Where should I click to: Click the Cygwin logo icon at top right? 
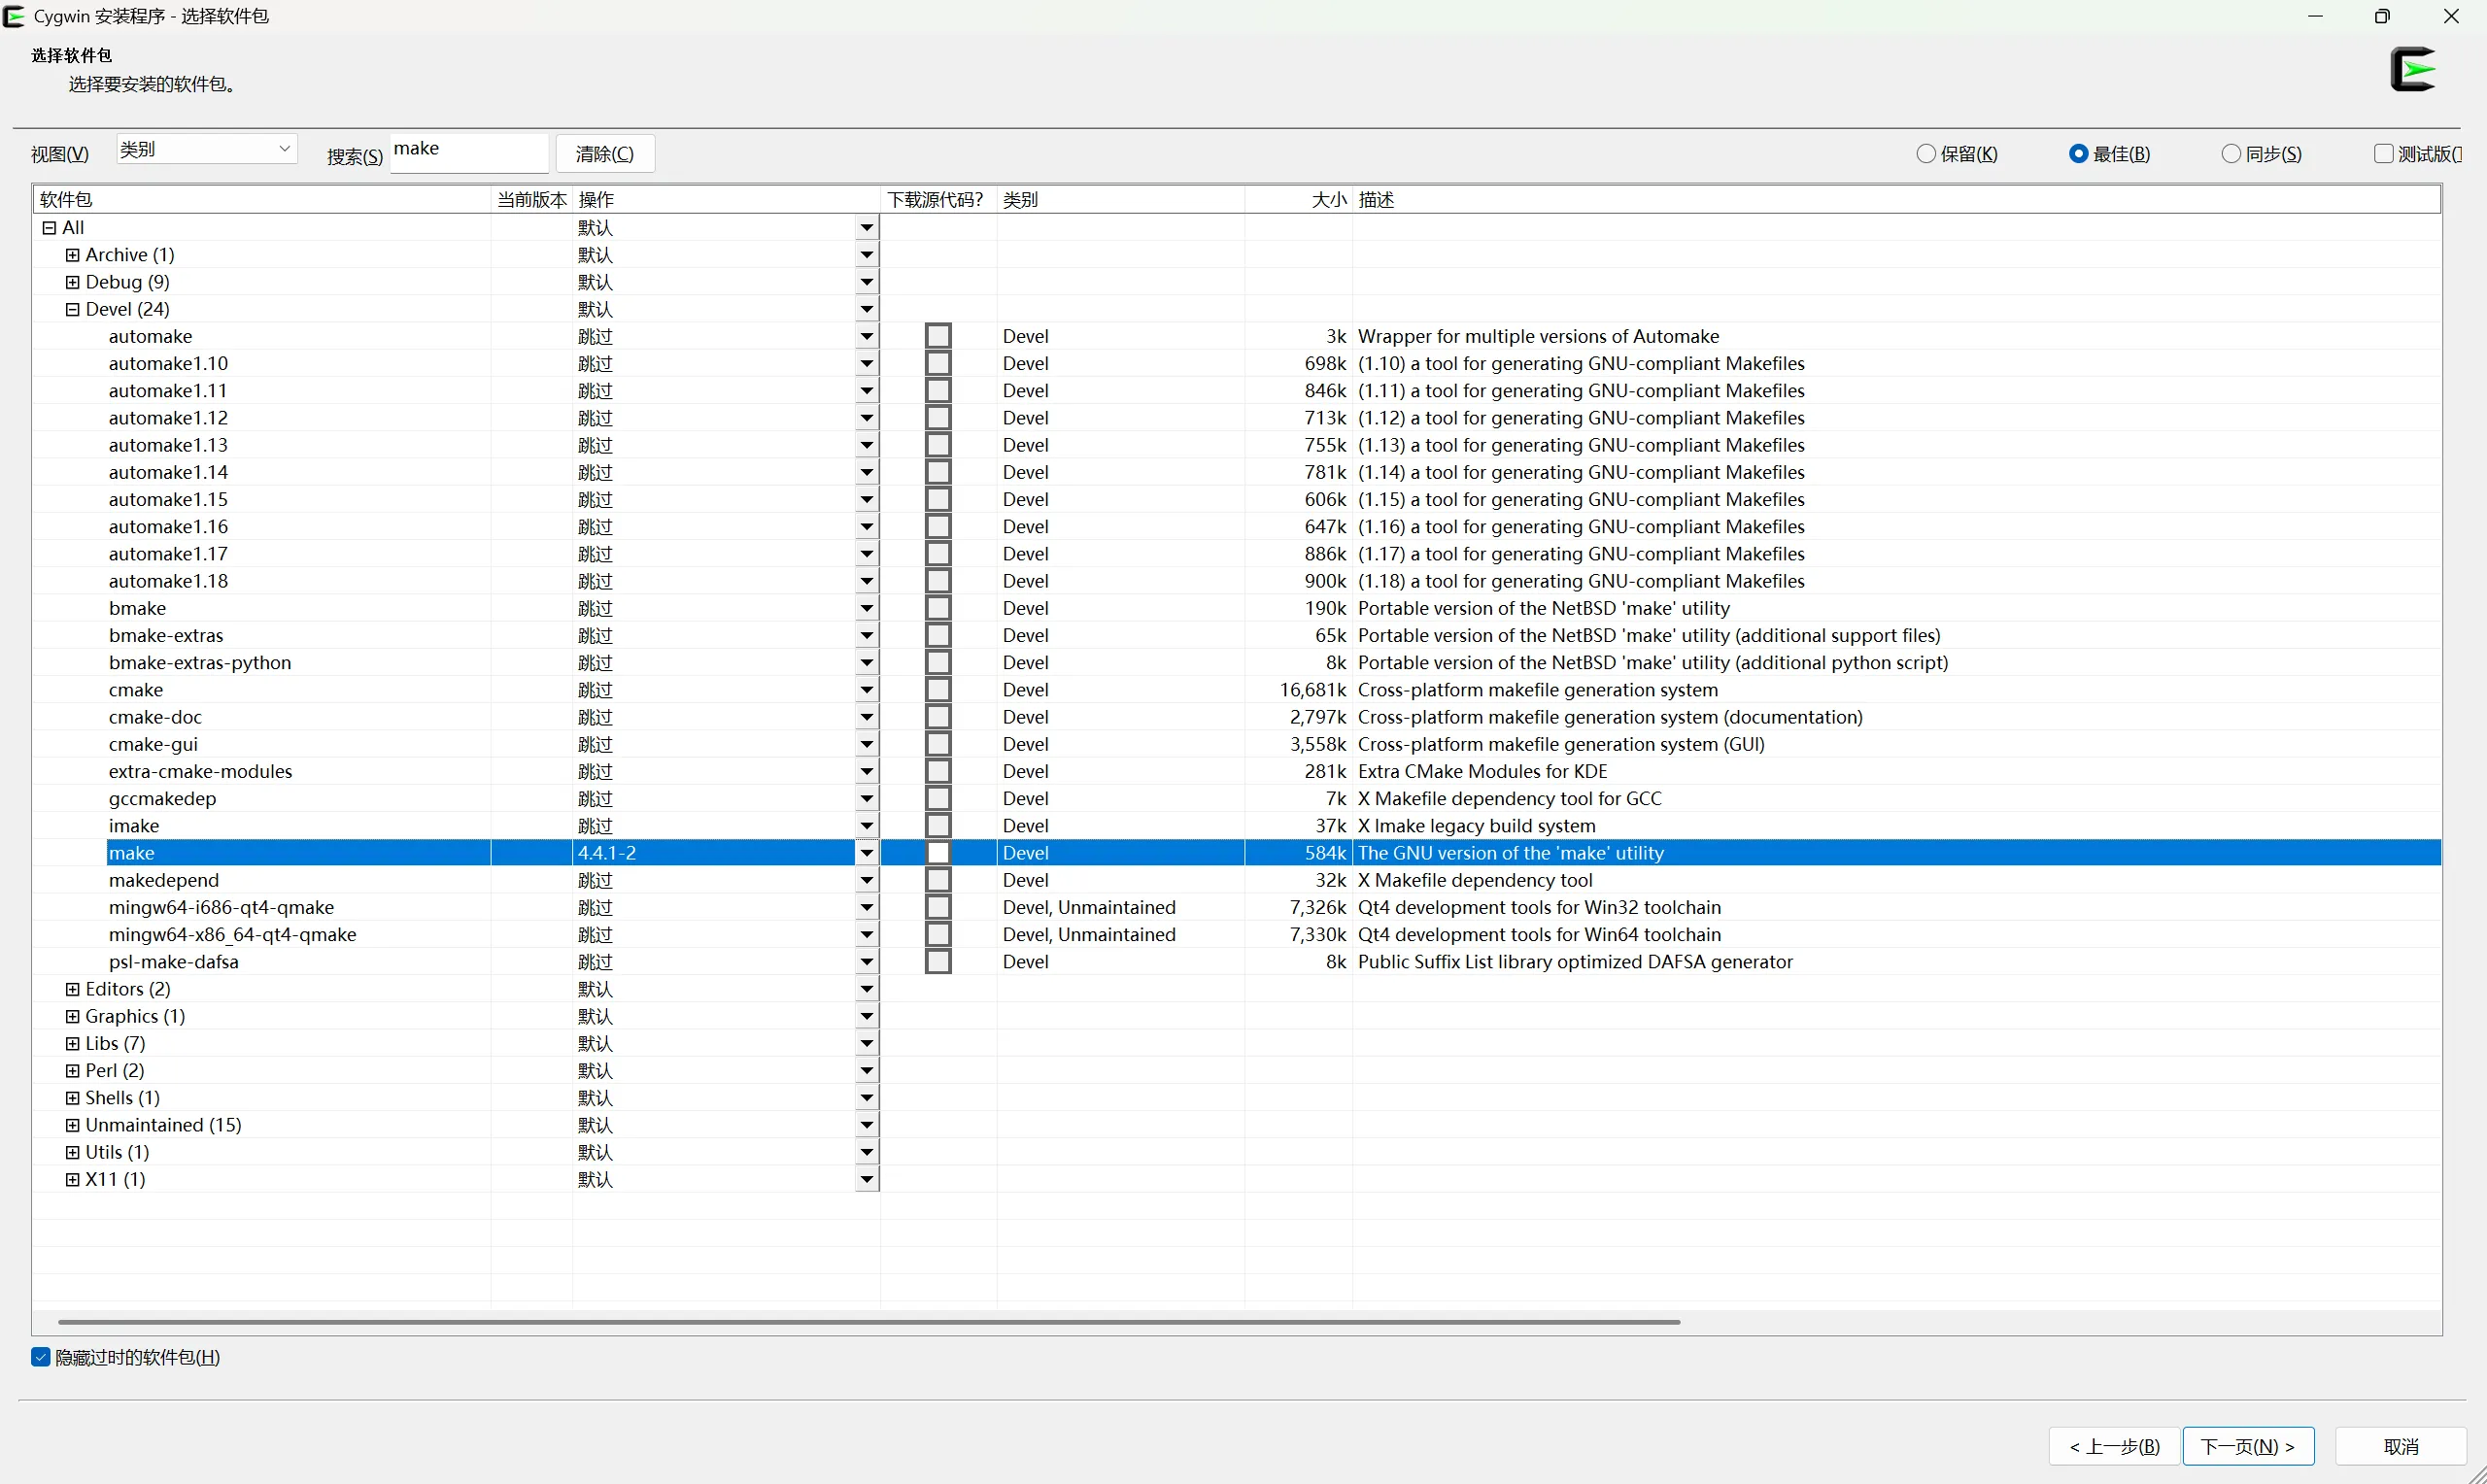pyautogui.click(x=2413, y=69)
